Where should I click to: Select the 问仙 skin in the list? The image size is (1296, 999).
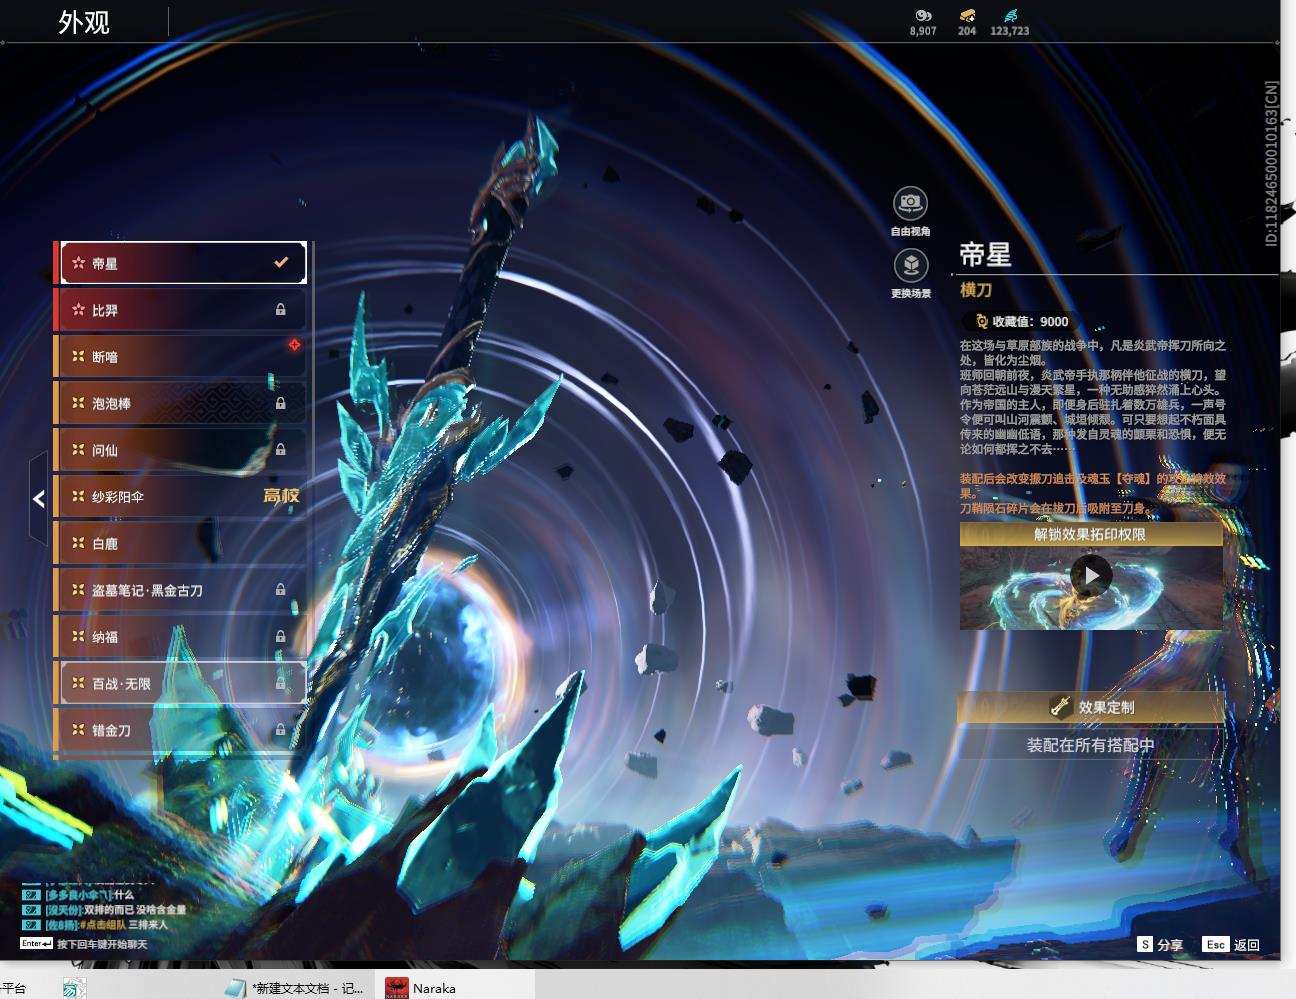tap(180, 450)
